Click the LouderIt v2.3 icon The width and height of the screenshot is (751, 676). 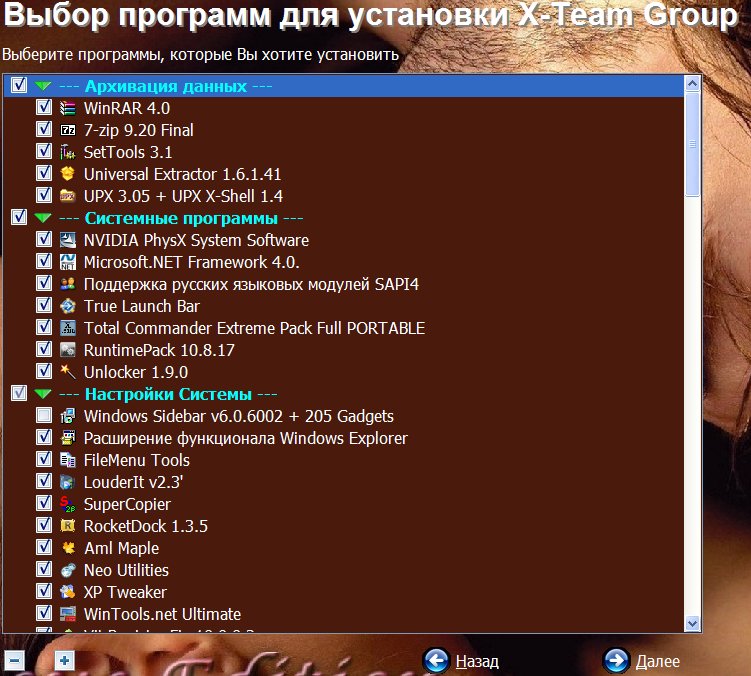tap(68, 482)
